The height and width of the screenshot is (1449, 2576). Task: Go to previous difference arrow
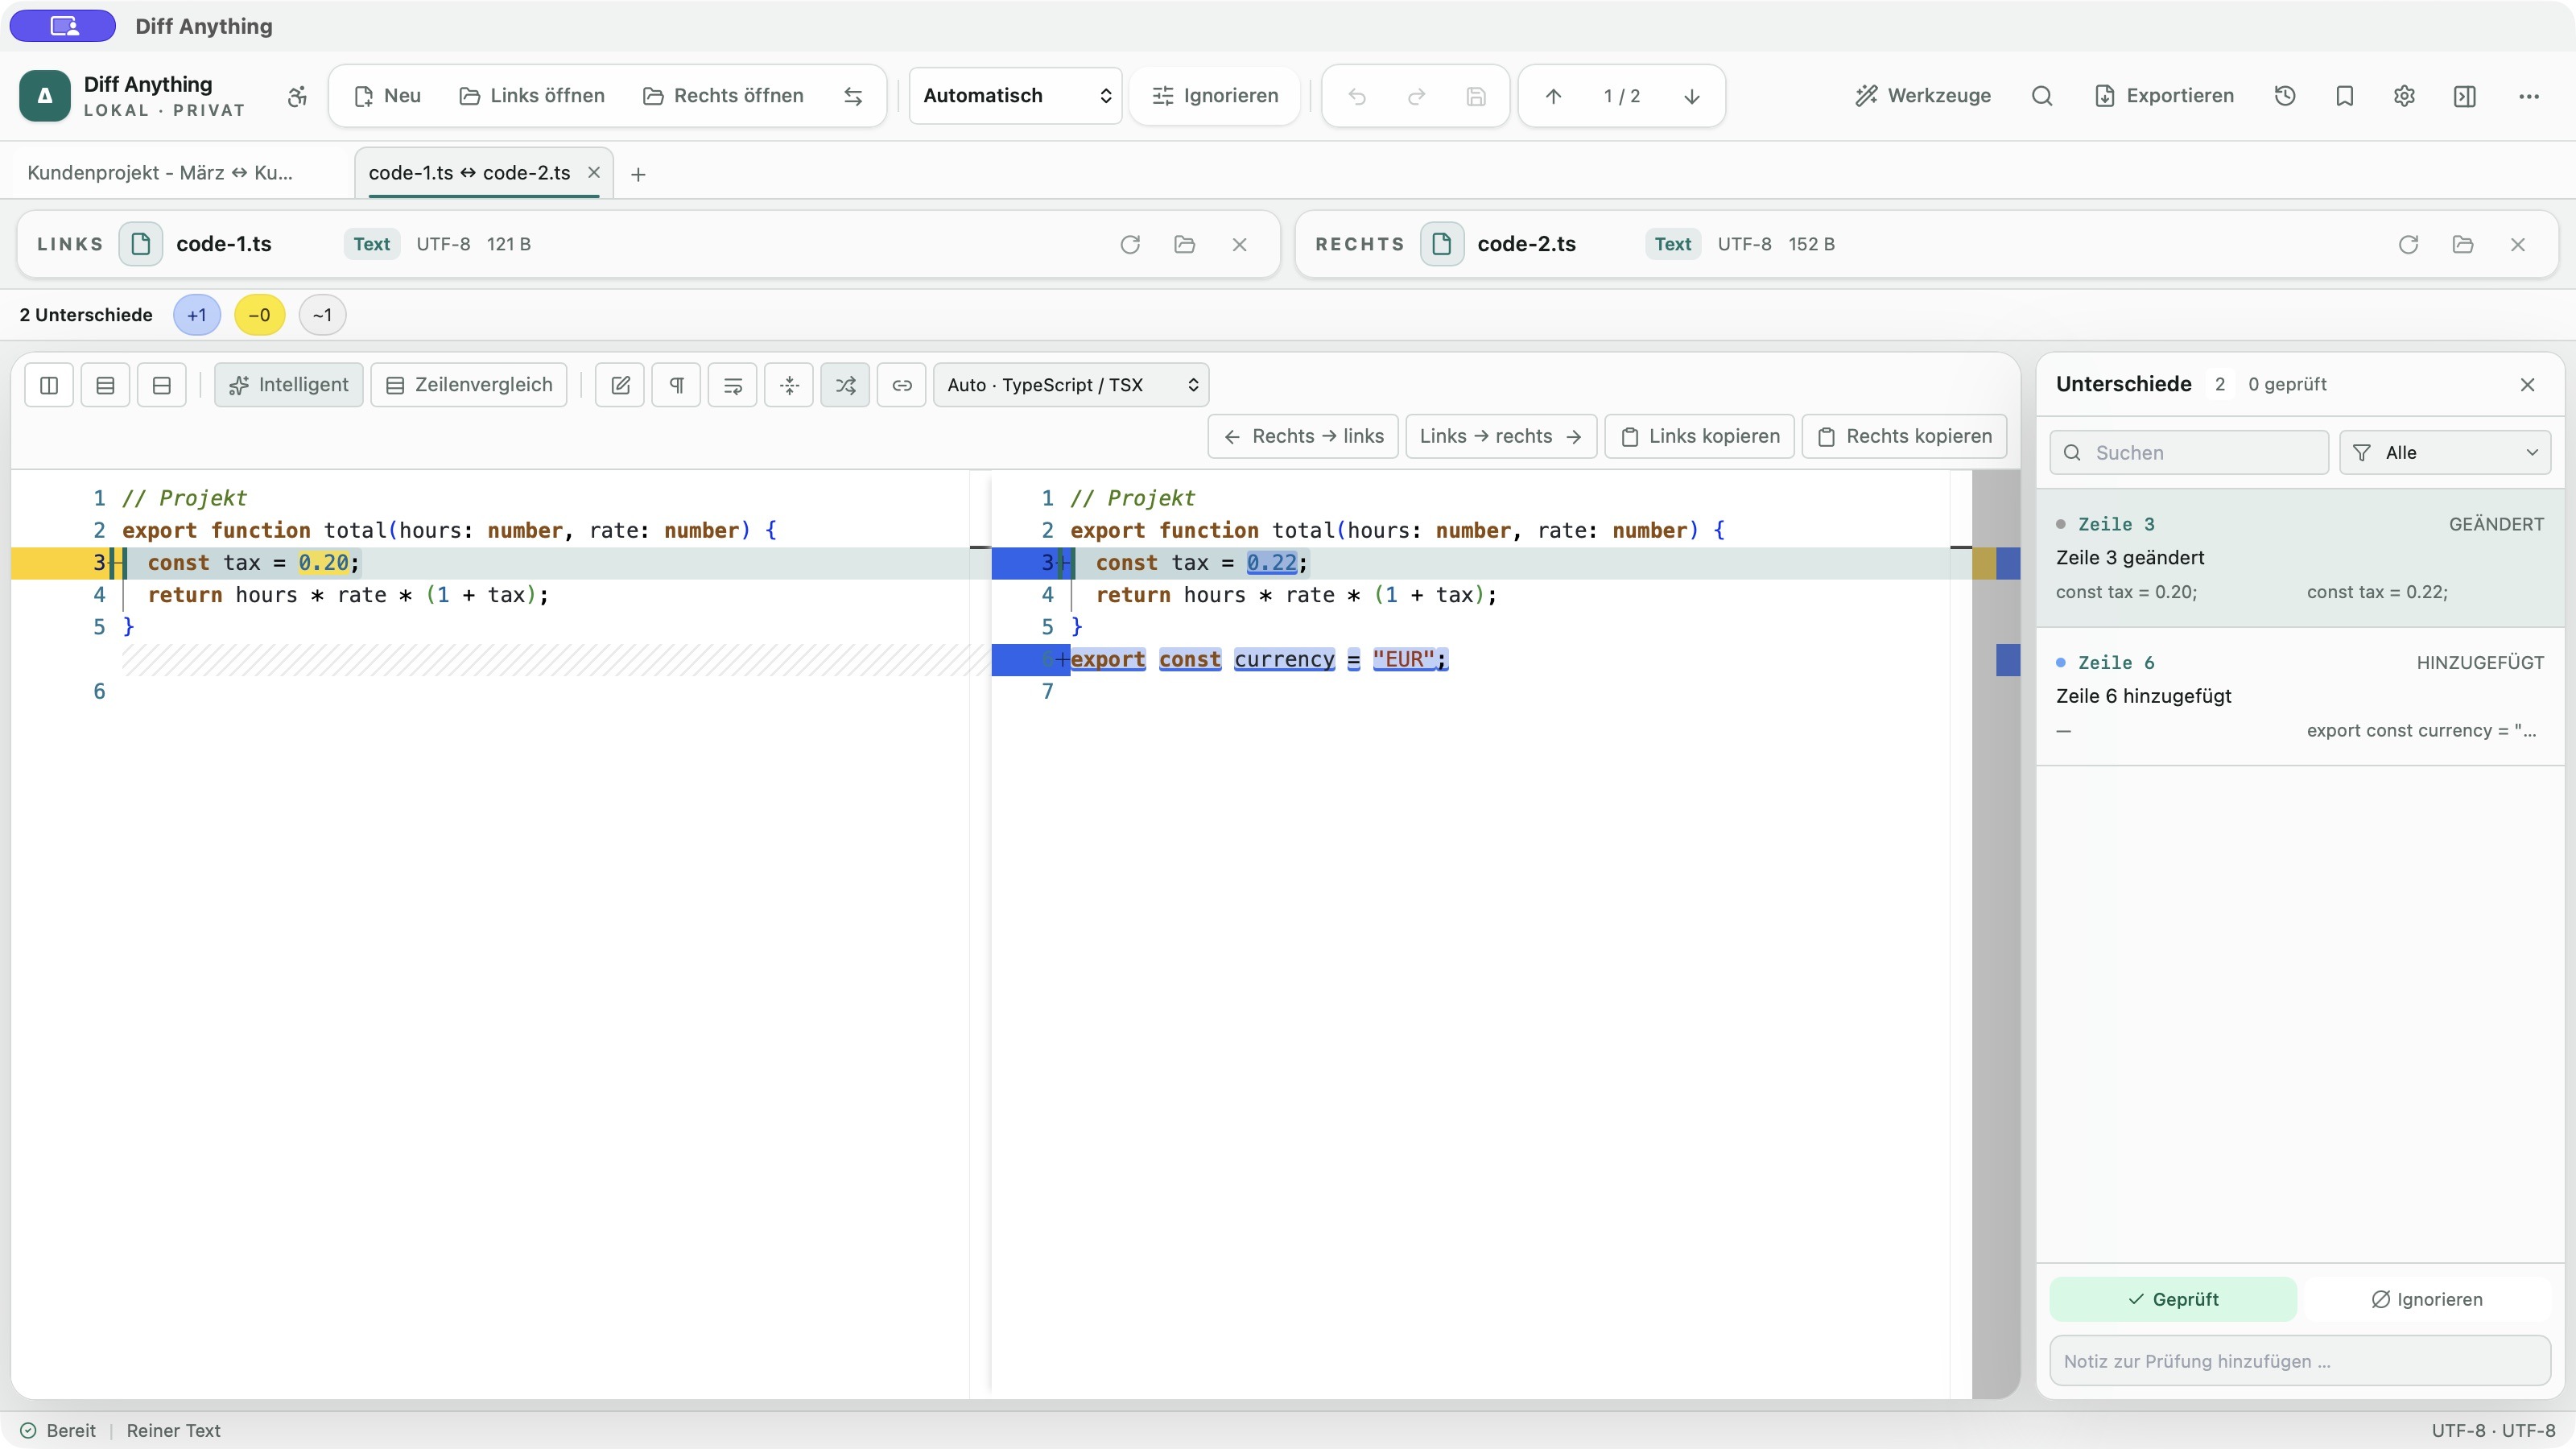(1553, 96)
